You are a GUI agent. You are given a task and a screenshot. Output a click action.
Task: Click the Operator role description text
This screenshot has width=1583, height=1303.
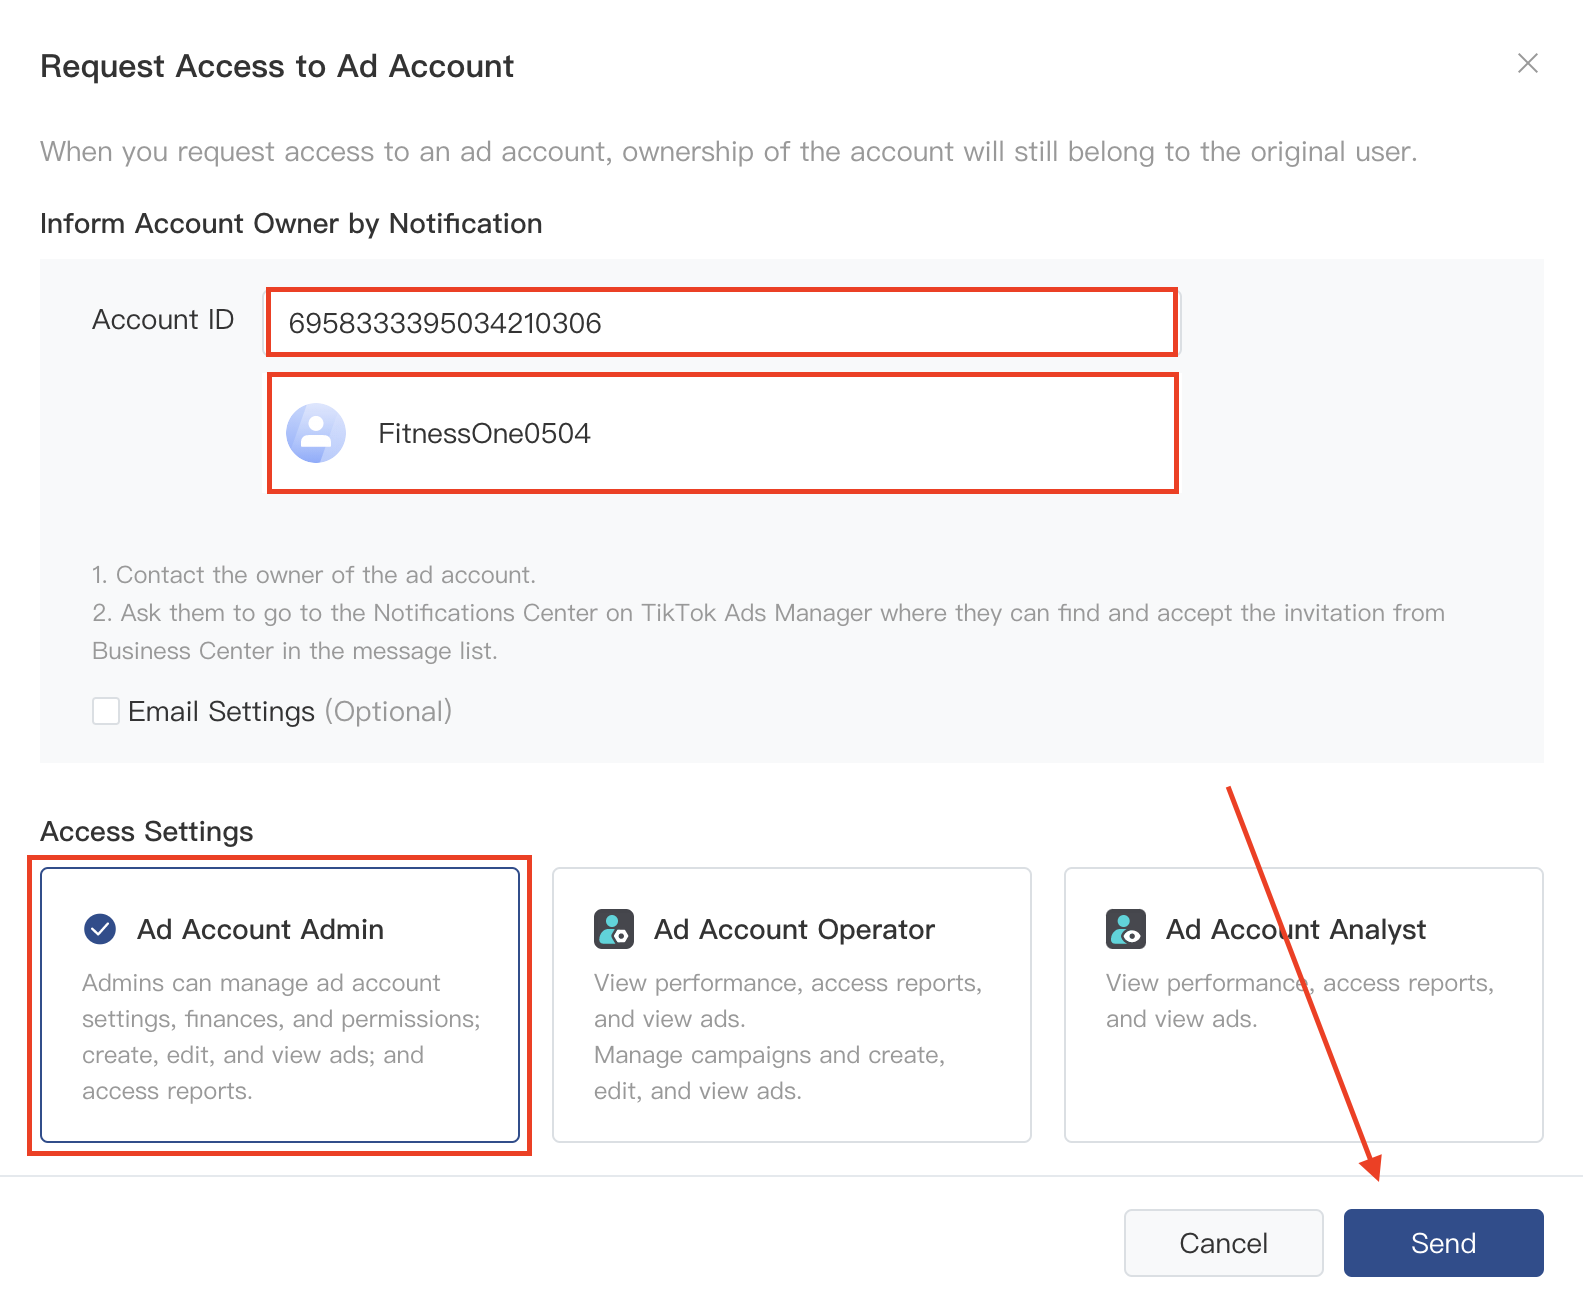(788, 1037)
